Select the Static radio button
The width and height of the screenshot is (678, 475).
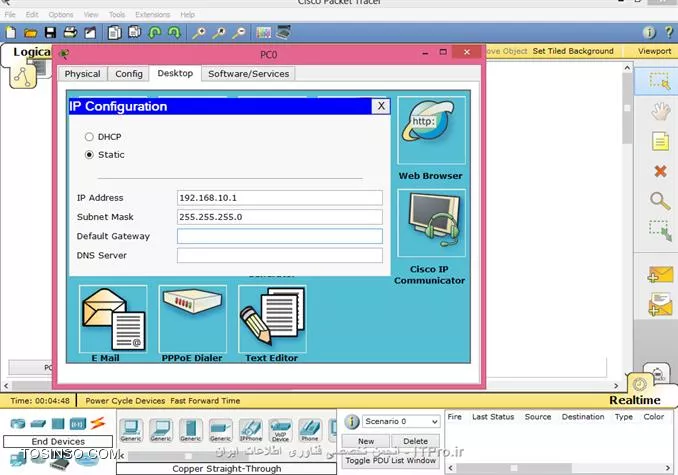click(89, 155)
